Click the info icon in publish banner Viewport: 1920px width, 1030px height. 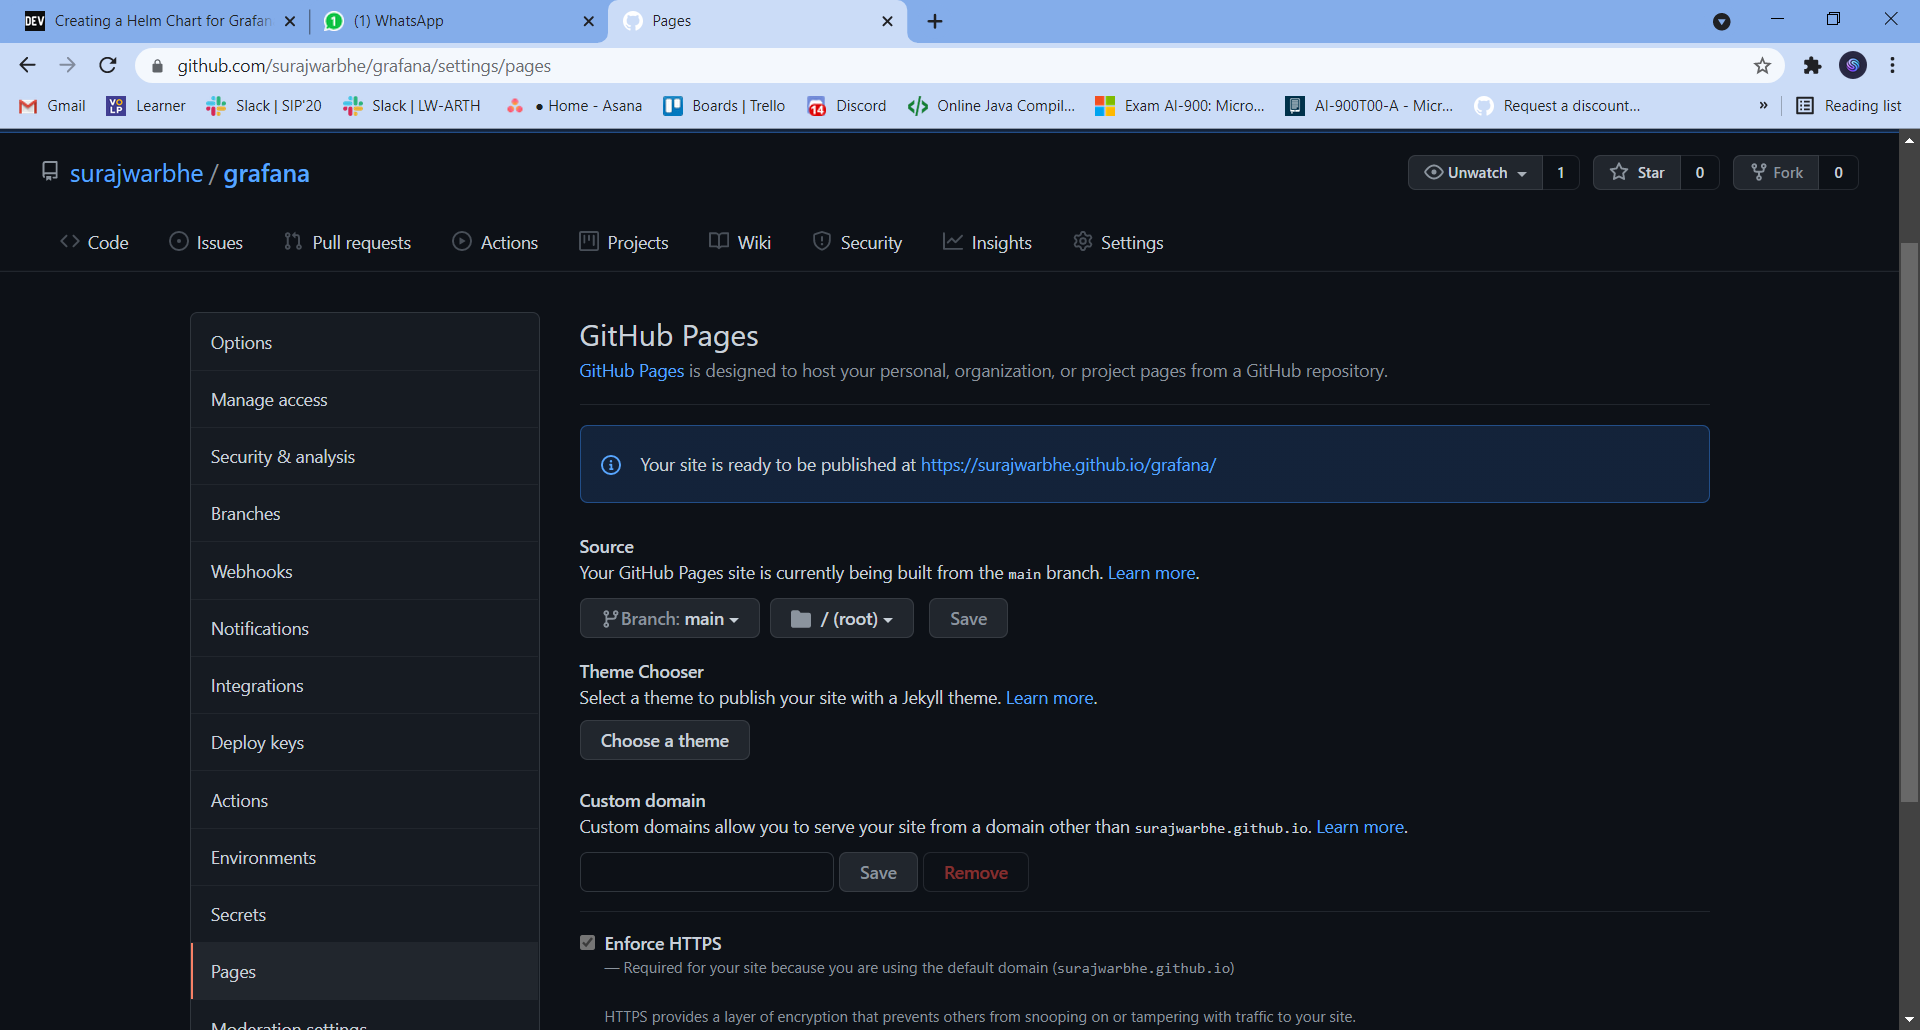point(611,464)
